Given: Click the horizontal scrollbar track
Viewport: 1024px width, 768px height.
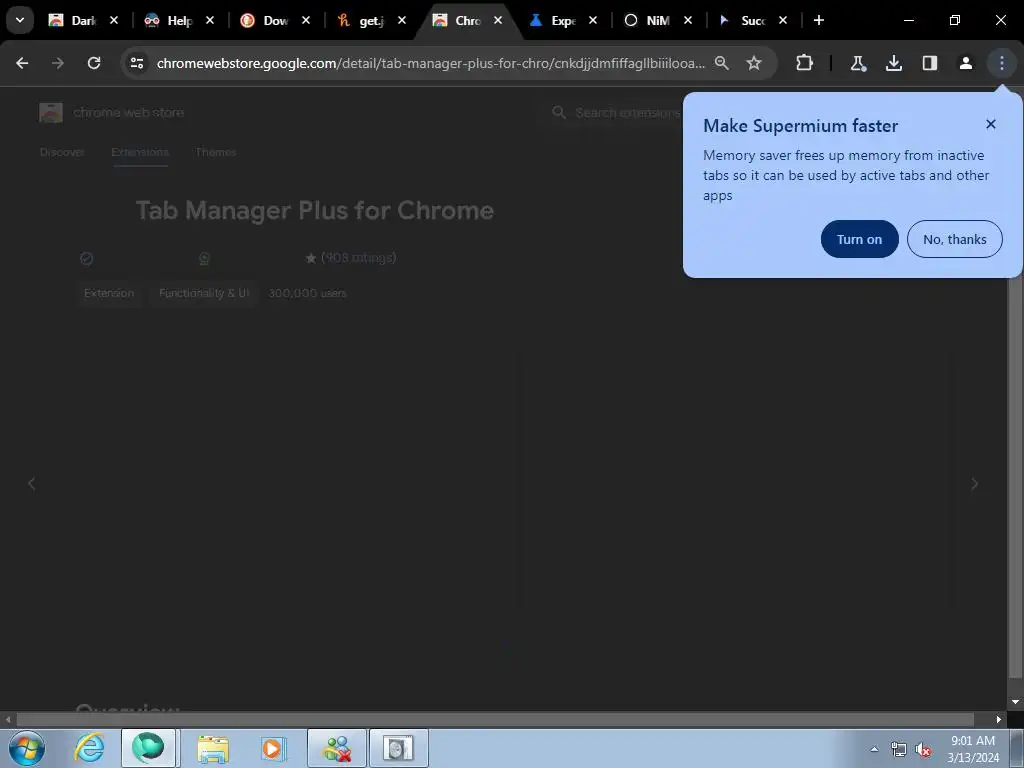Looking at the screenshot, I should point(495,719).
